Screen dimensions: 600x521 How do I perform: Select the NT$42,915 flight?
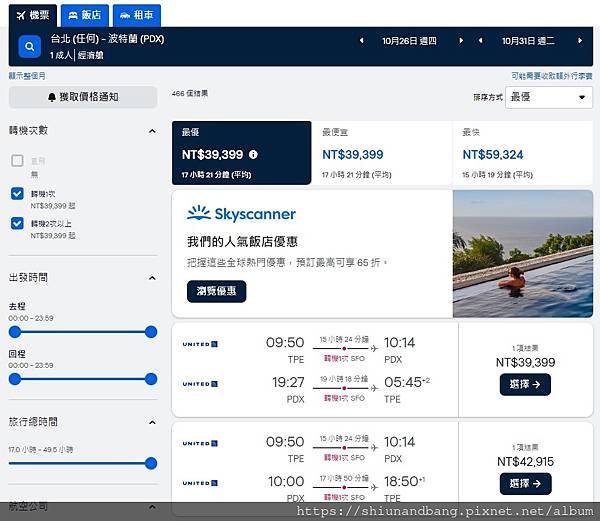tap(525, 484)
